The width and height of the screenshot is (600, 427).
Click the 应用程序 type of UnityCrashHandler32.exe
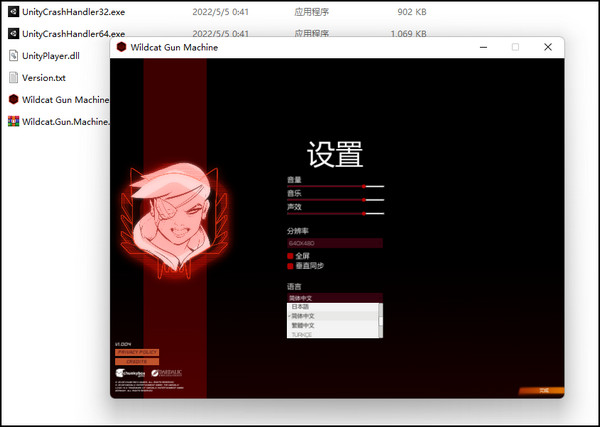[311, 12]
